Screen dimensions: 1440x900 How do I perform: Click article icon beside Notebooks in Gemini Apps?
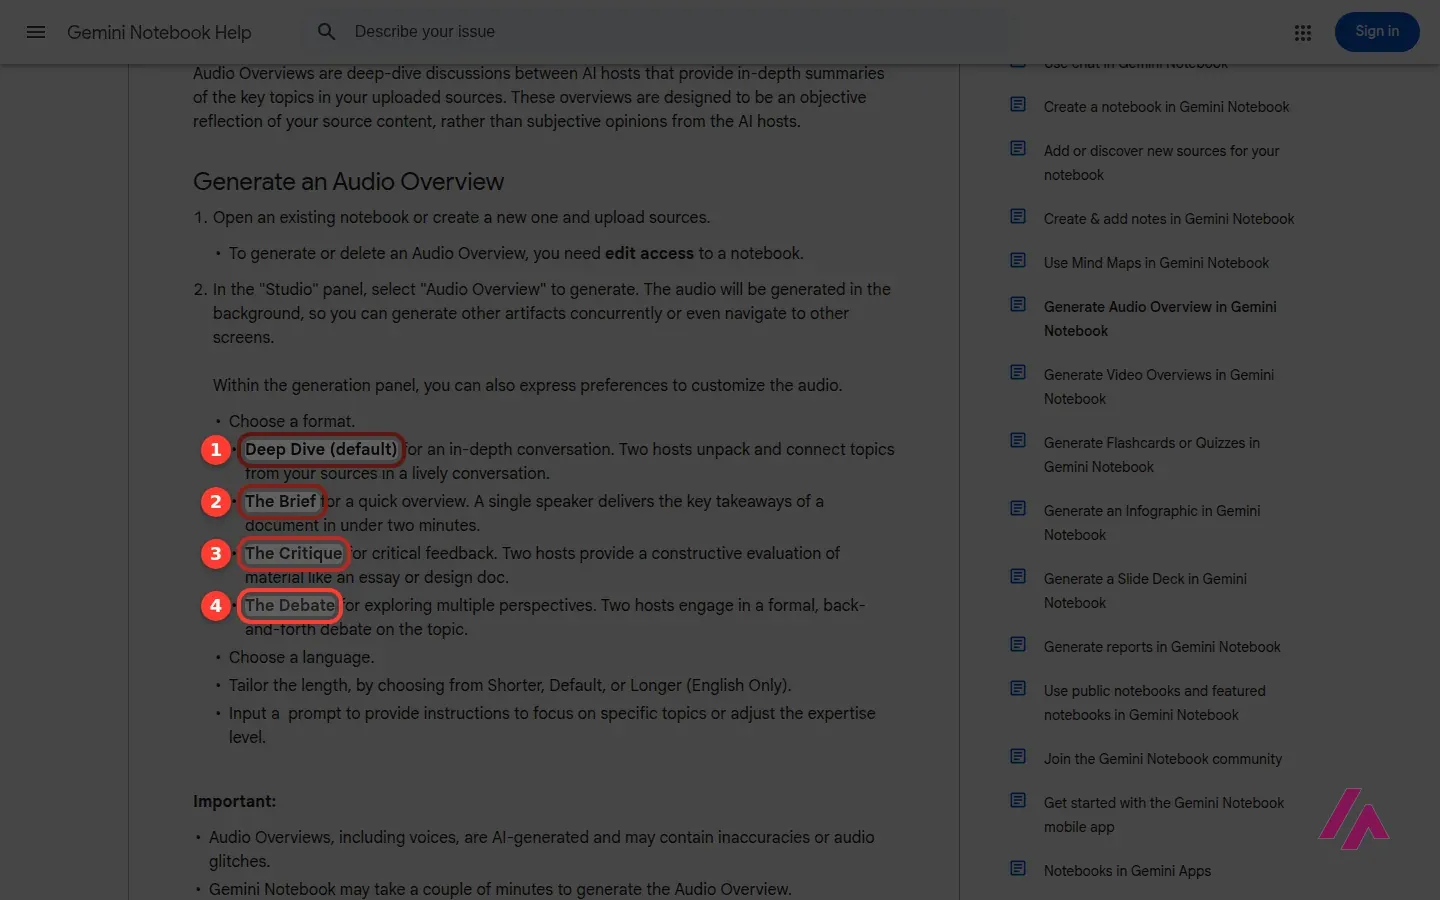click(x=1018, y=868)
